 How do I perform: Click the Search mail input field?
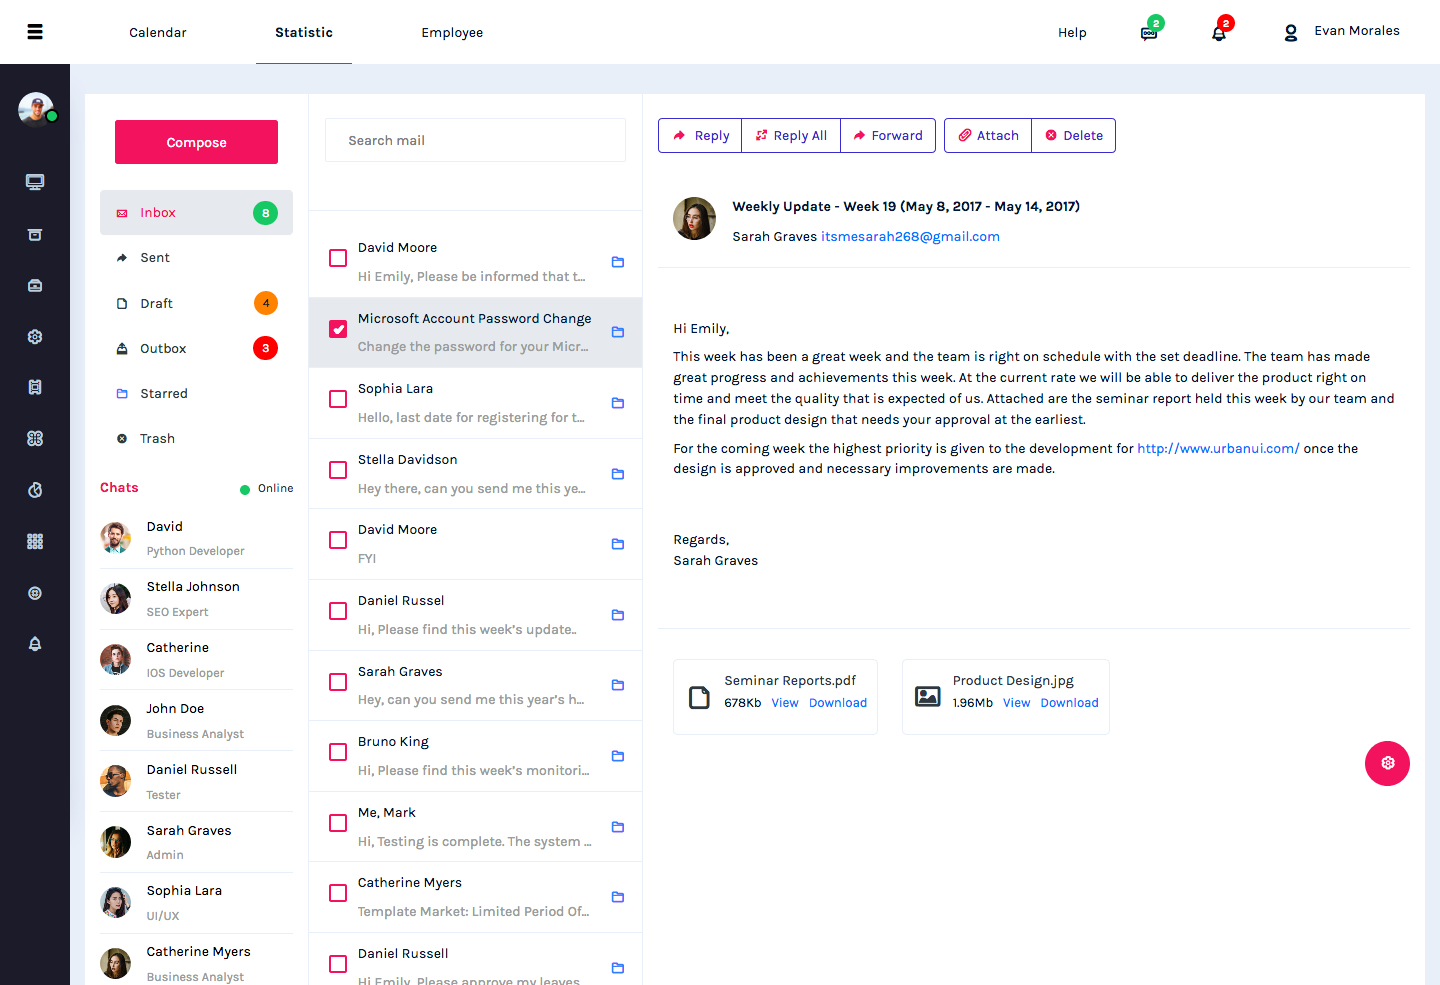(475, 141)
